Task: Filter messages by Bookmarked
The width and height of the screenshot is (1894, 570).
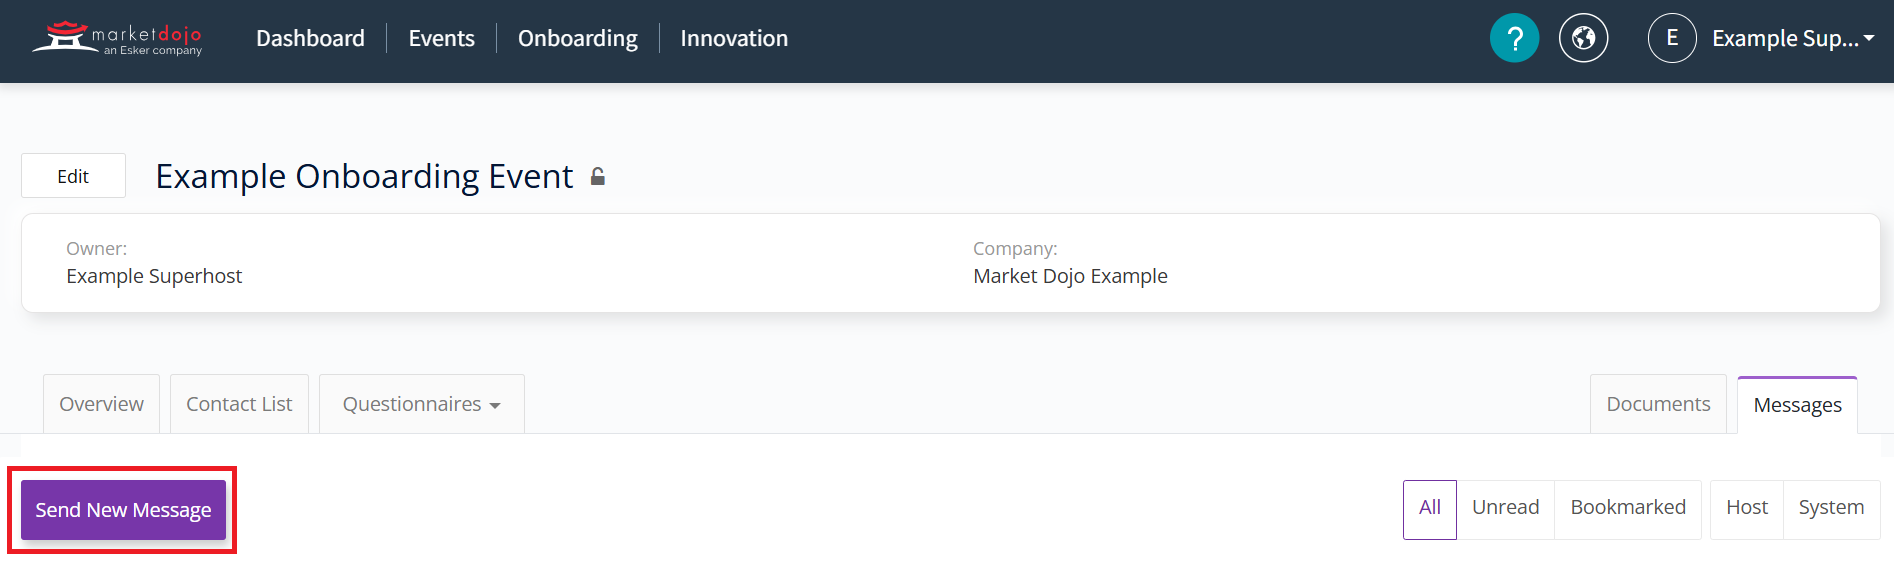Action: point(1627,508)
